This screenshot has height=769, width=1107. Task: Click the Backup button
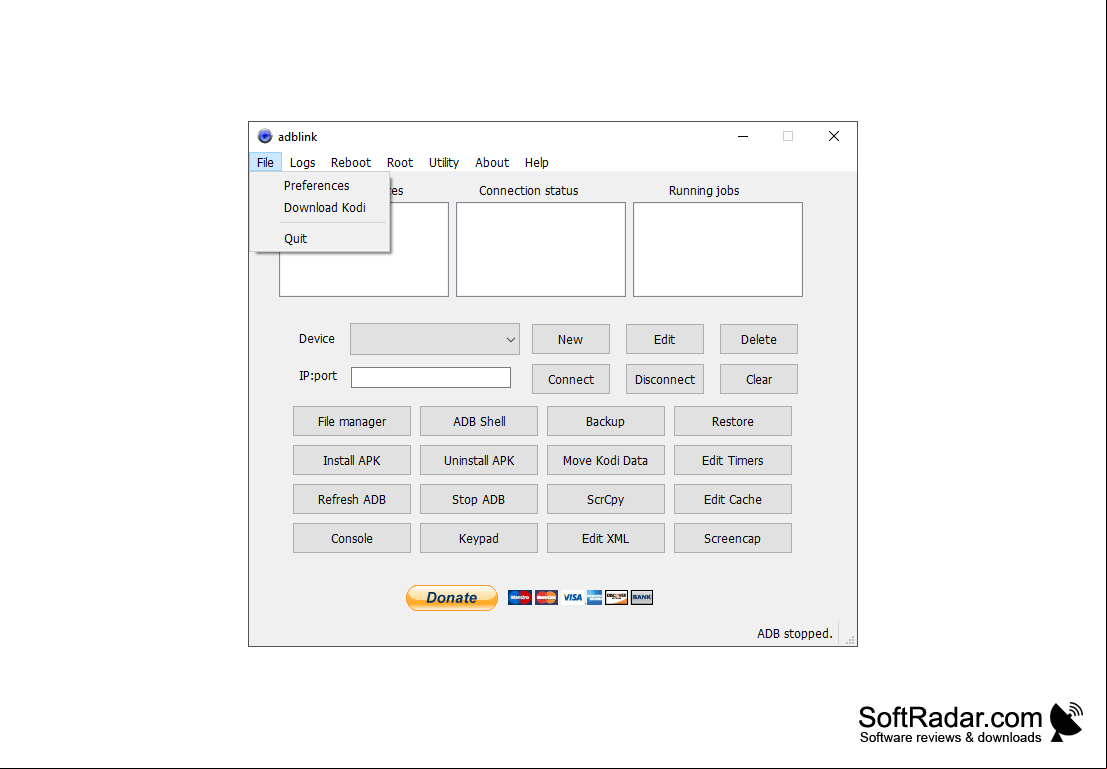pos(606,421)
